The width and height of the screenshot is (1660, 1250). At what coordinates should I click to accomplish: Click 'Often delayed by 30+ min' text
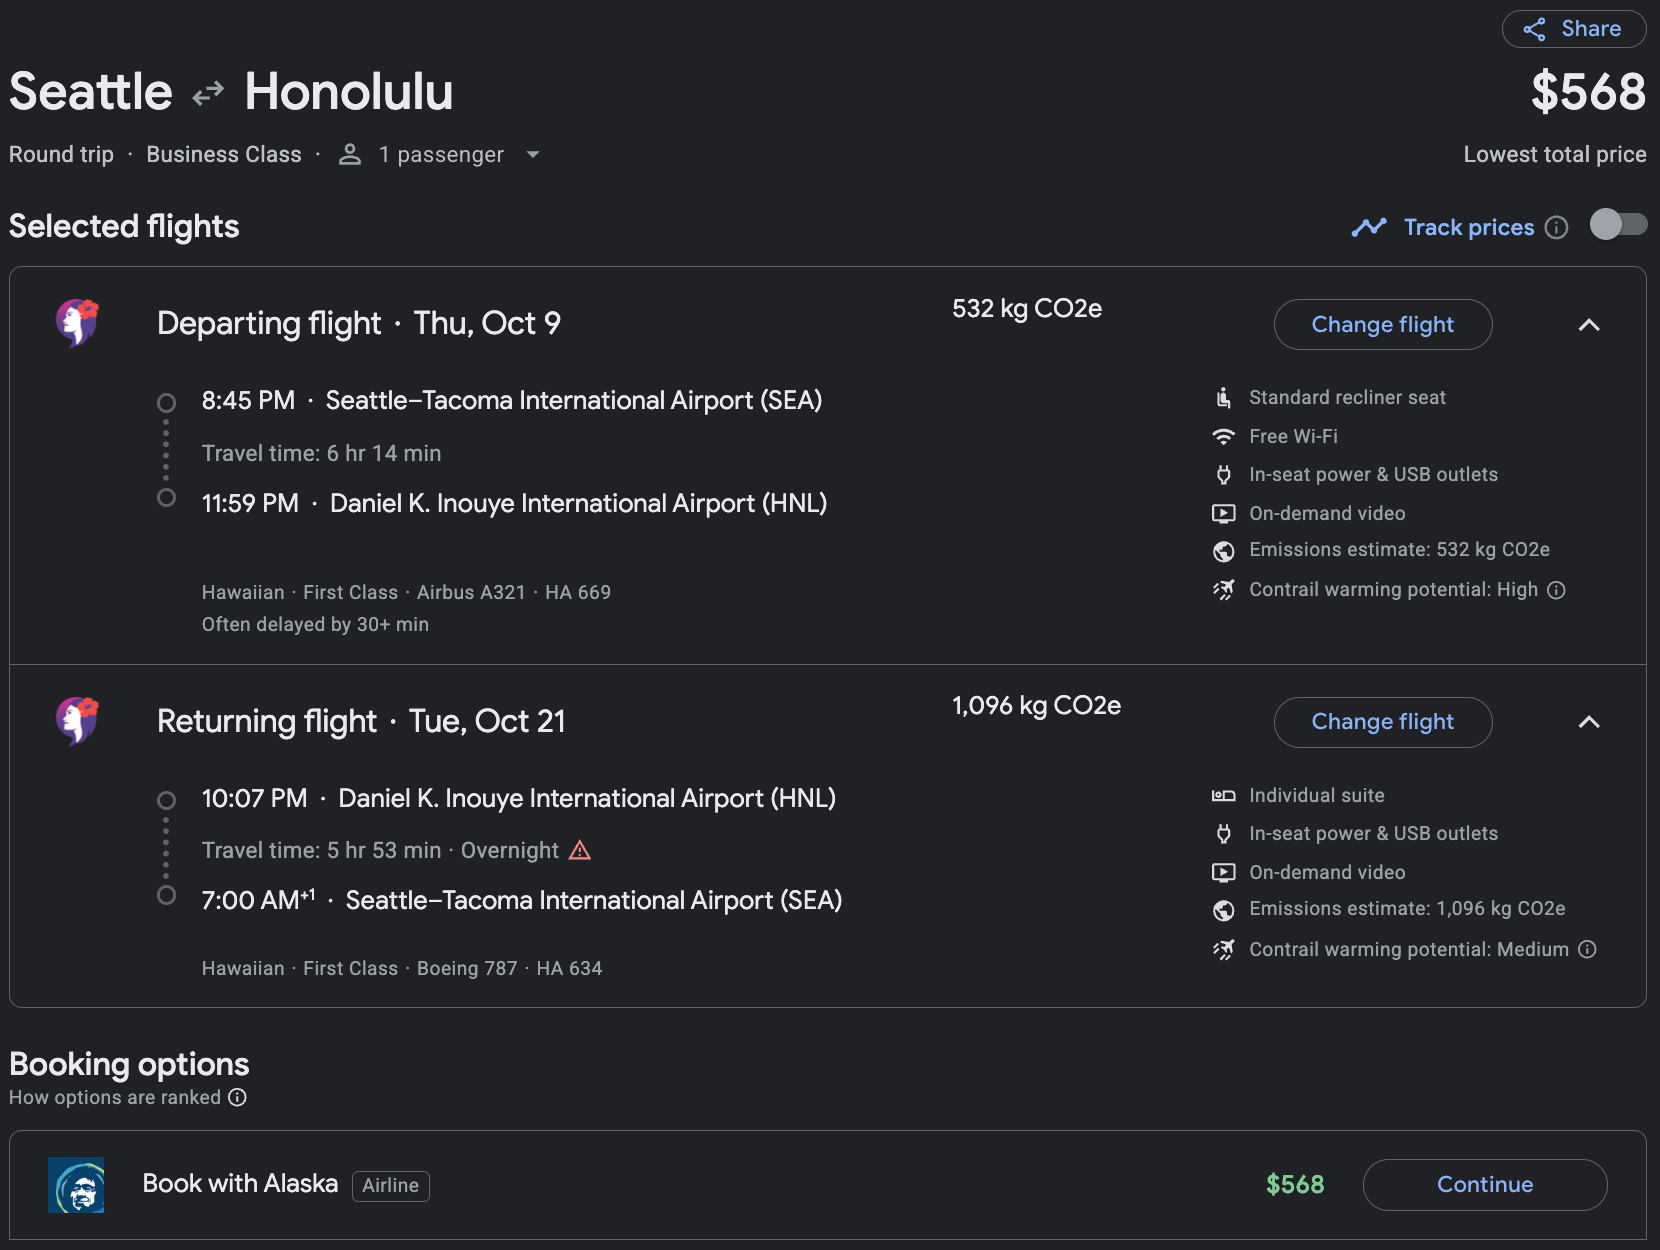pyautogui.click(x=315, y=625)
